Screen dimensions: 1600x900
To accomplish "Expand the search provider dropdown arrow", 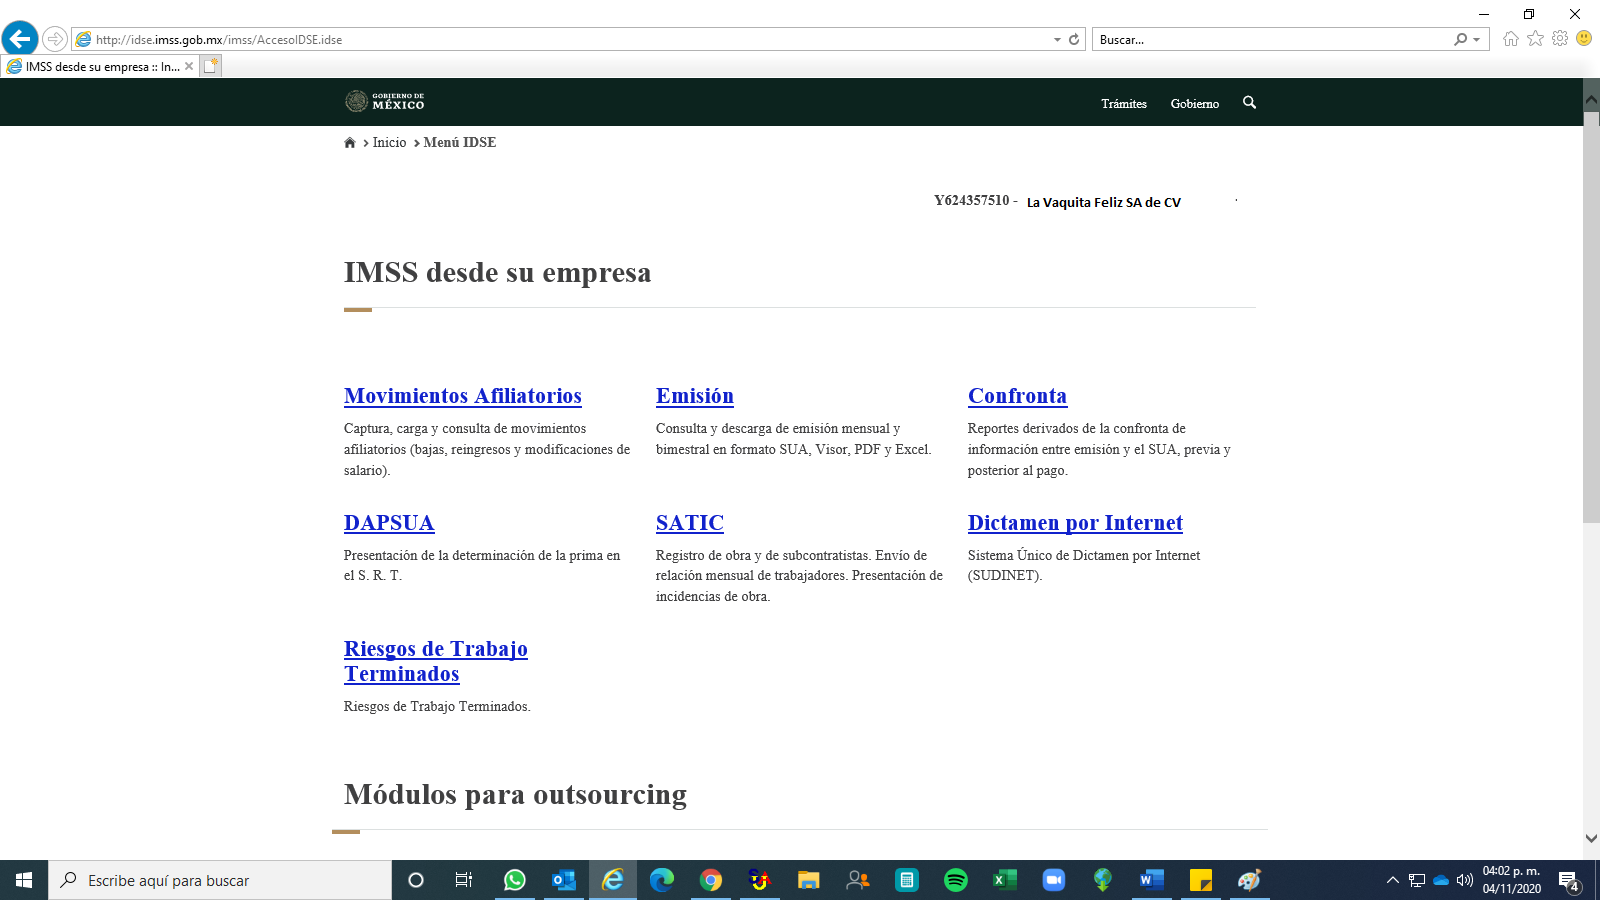I will [x=1477, y=40].
